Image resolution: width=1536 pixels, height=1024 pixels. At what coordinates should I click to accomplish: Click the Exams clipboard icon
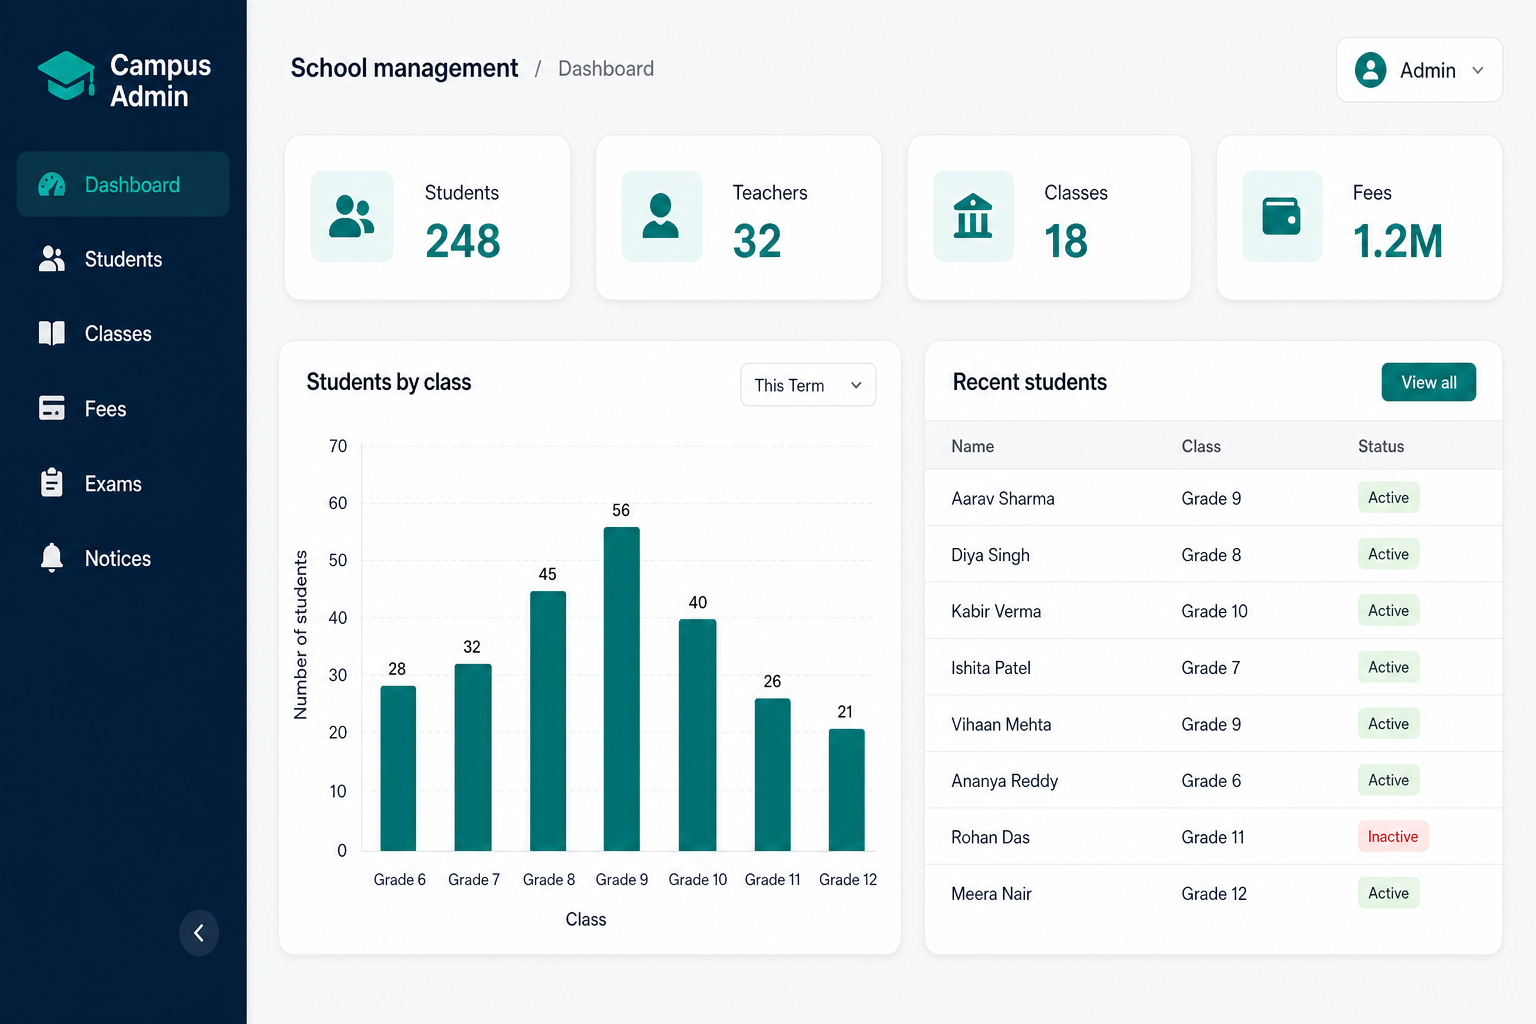[52, 483]
